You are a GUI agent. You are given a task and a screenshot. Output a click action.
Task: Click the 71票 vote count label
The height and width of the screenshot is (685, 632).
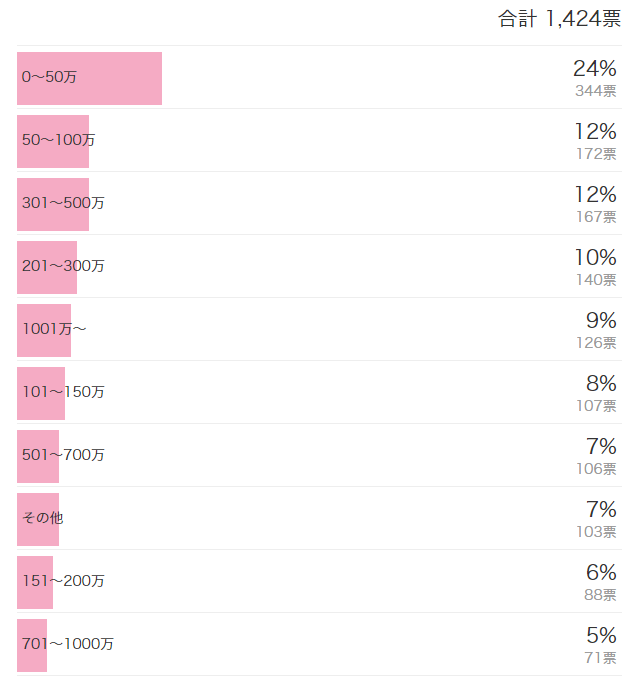600,658
